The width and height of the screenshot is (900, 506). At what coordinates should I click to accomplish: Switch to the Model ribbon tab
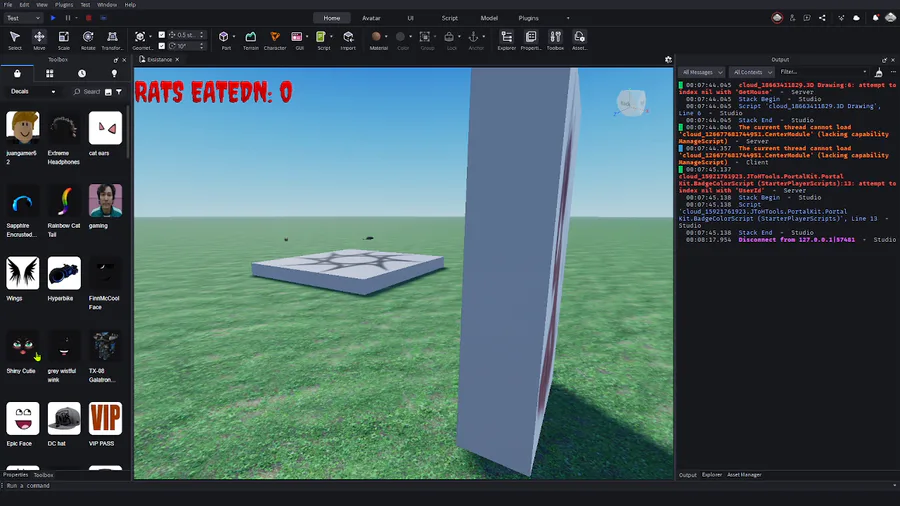point(489,18)
